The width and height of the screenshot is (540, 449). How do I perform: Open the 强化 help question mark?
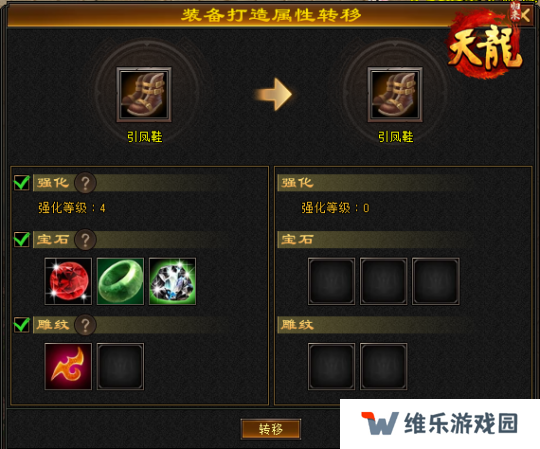pyautogui.click(x=85, y=182)
